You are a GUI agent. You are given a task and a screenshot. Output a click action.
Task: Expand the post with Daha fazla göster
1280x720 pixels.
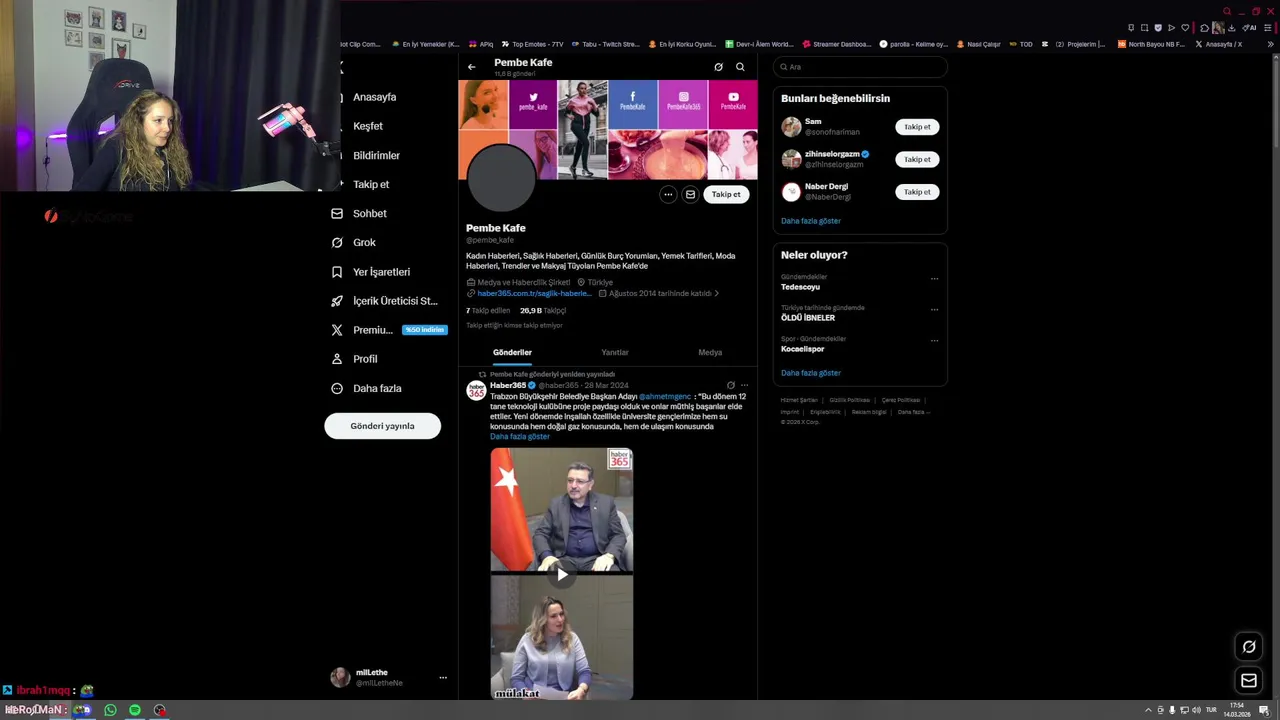tap(520, 437)
